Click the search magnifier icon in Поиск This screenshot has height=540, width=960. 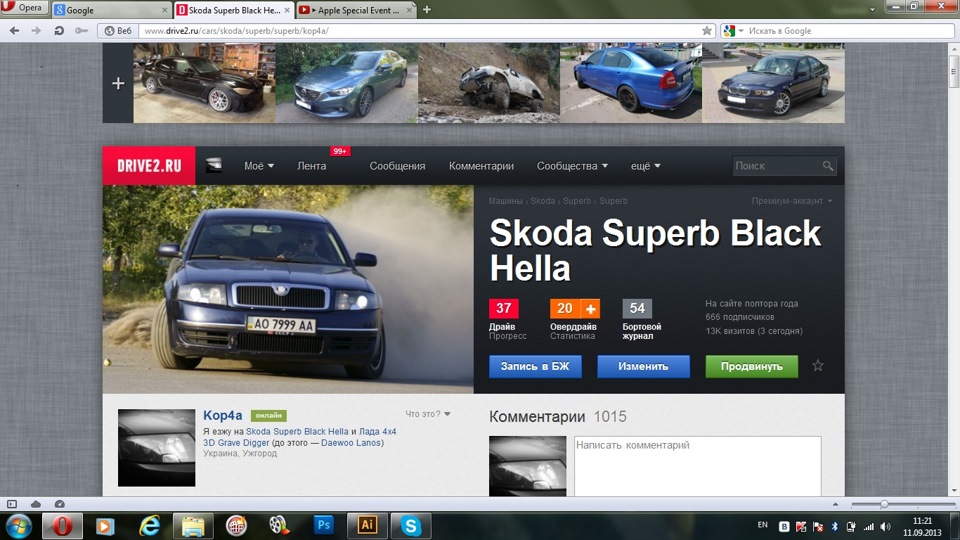pyautogui.click(x=828, y=166)
